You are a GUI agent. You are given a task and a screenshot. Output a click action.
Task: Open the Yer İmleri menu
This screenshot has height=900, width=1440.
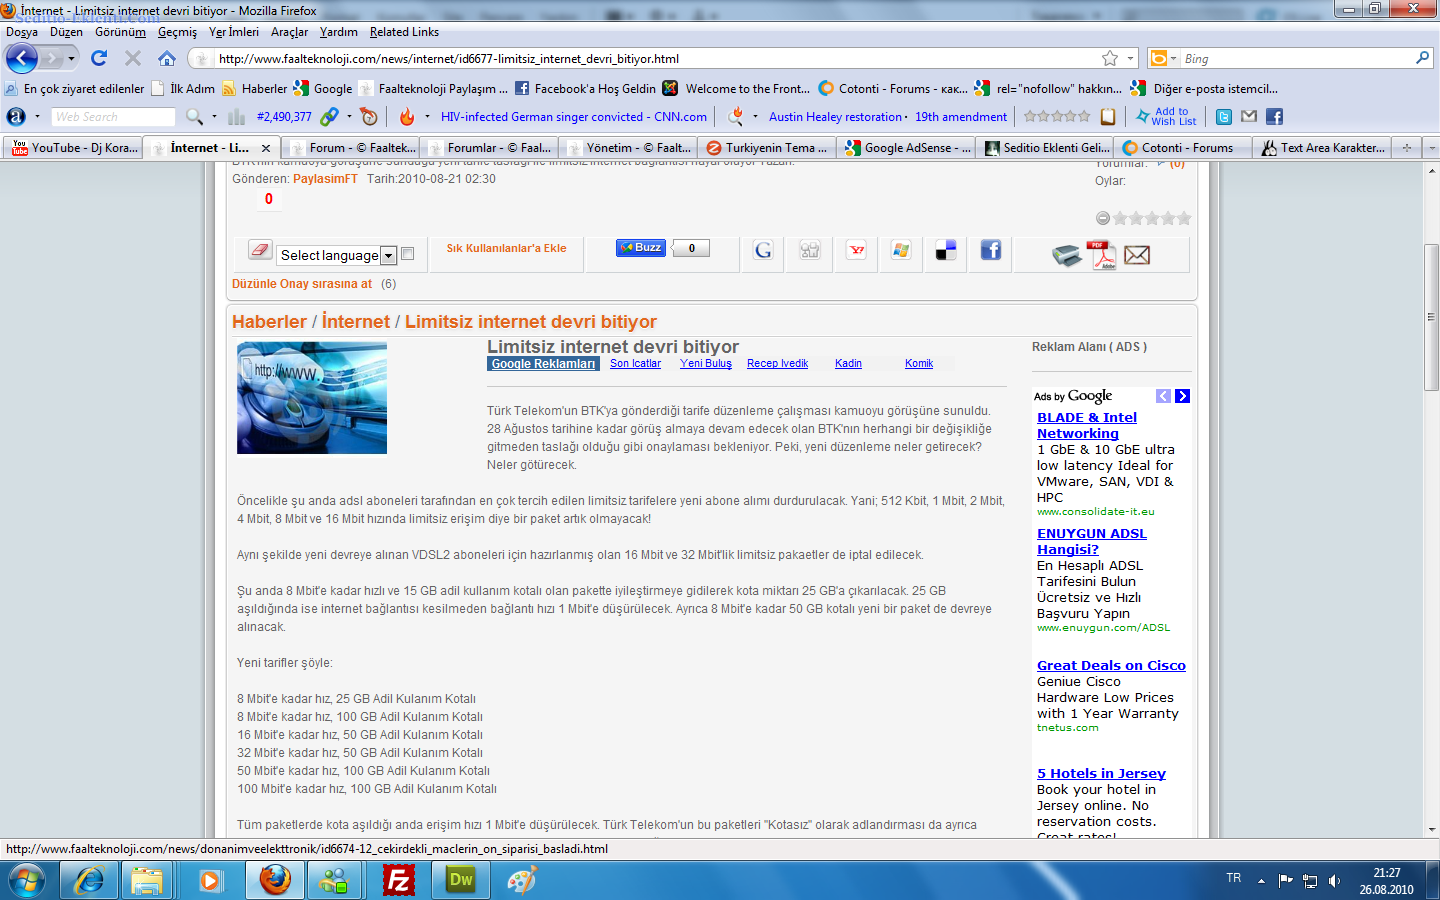234,32
